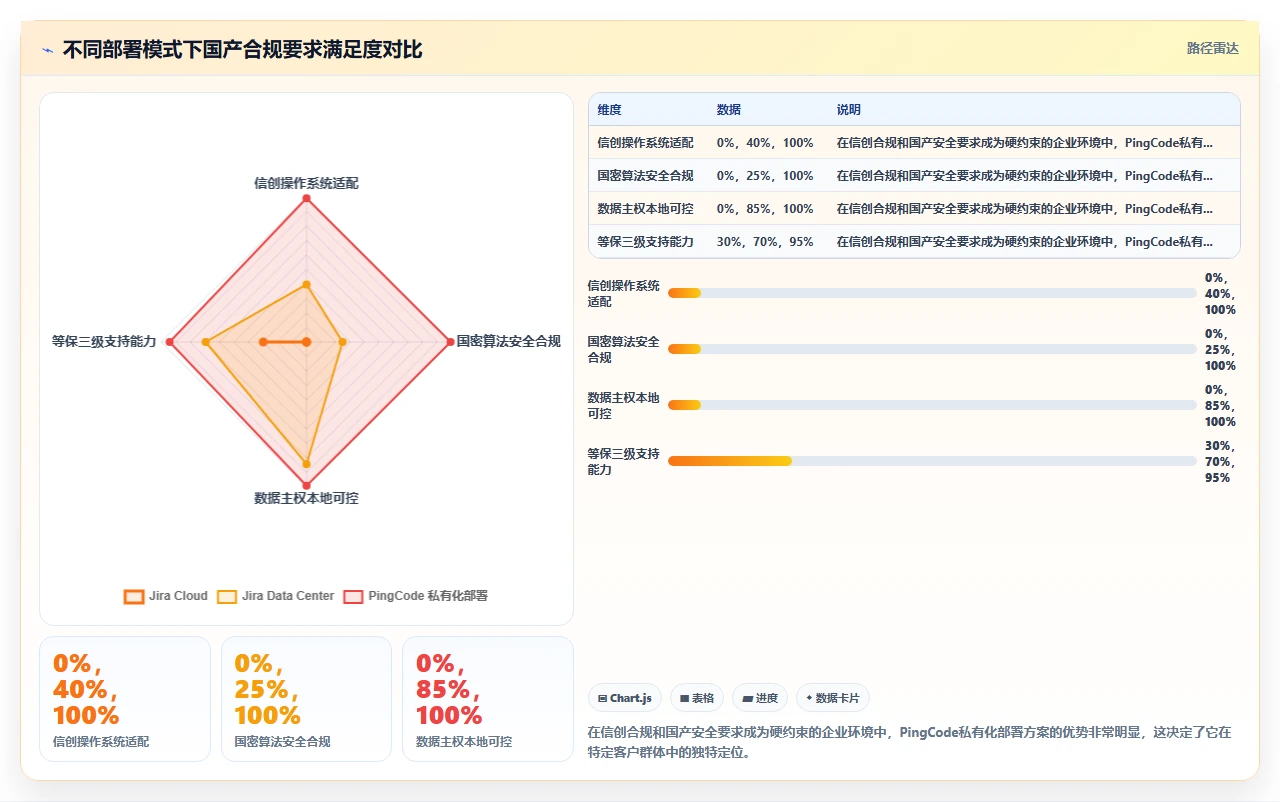Click Jira Data Center point on 国密算法安全合规 axis
The width and height of the screenshot is (1280, 802).
click(x=342, y=342)
